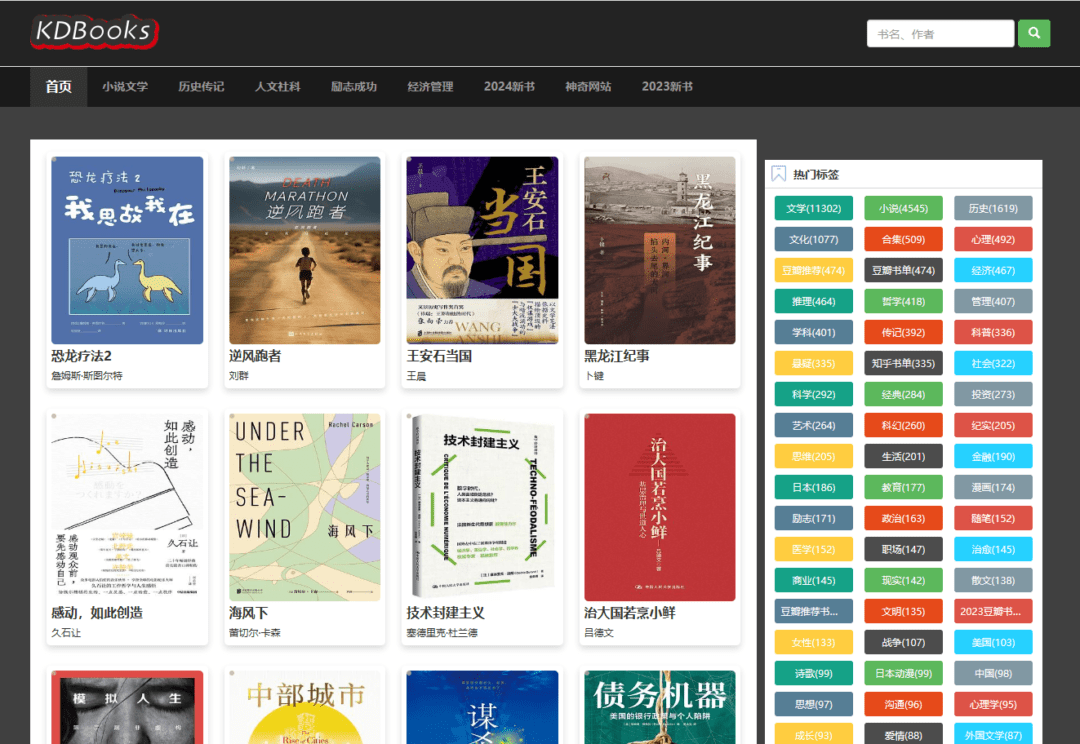Open the 黑龙江纪事 title link
Image resolution: width=1080 pixels, height=744 pixels.
tap(617, 356)
